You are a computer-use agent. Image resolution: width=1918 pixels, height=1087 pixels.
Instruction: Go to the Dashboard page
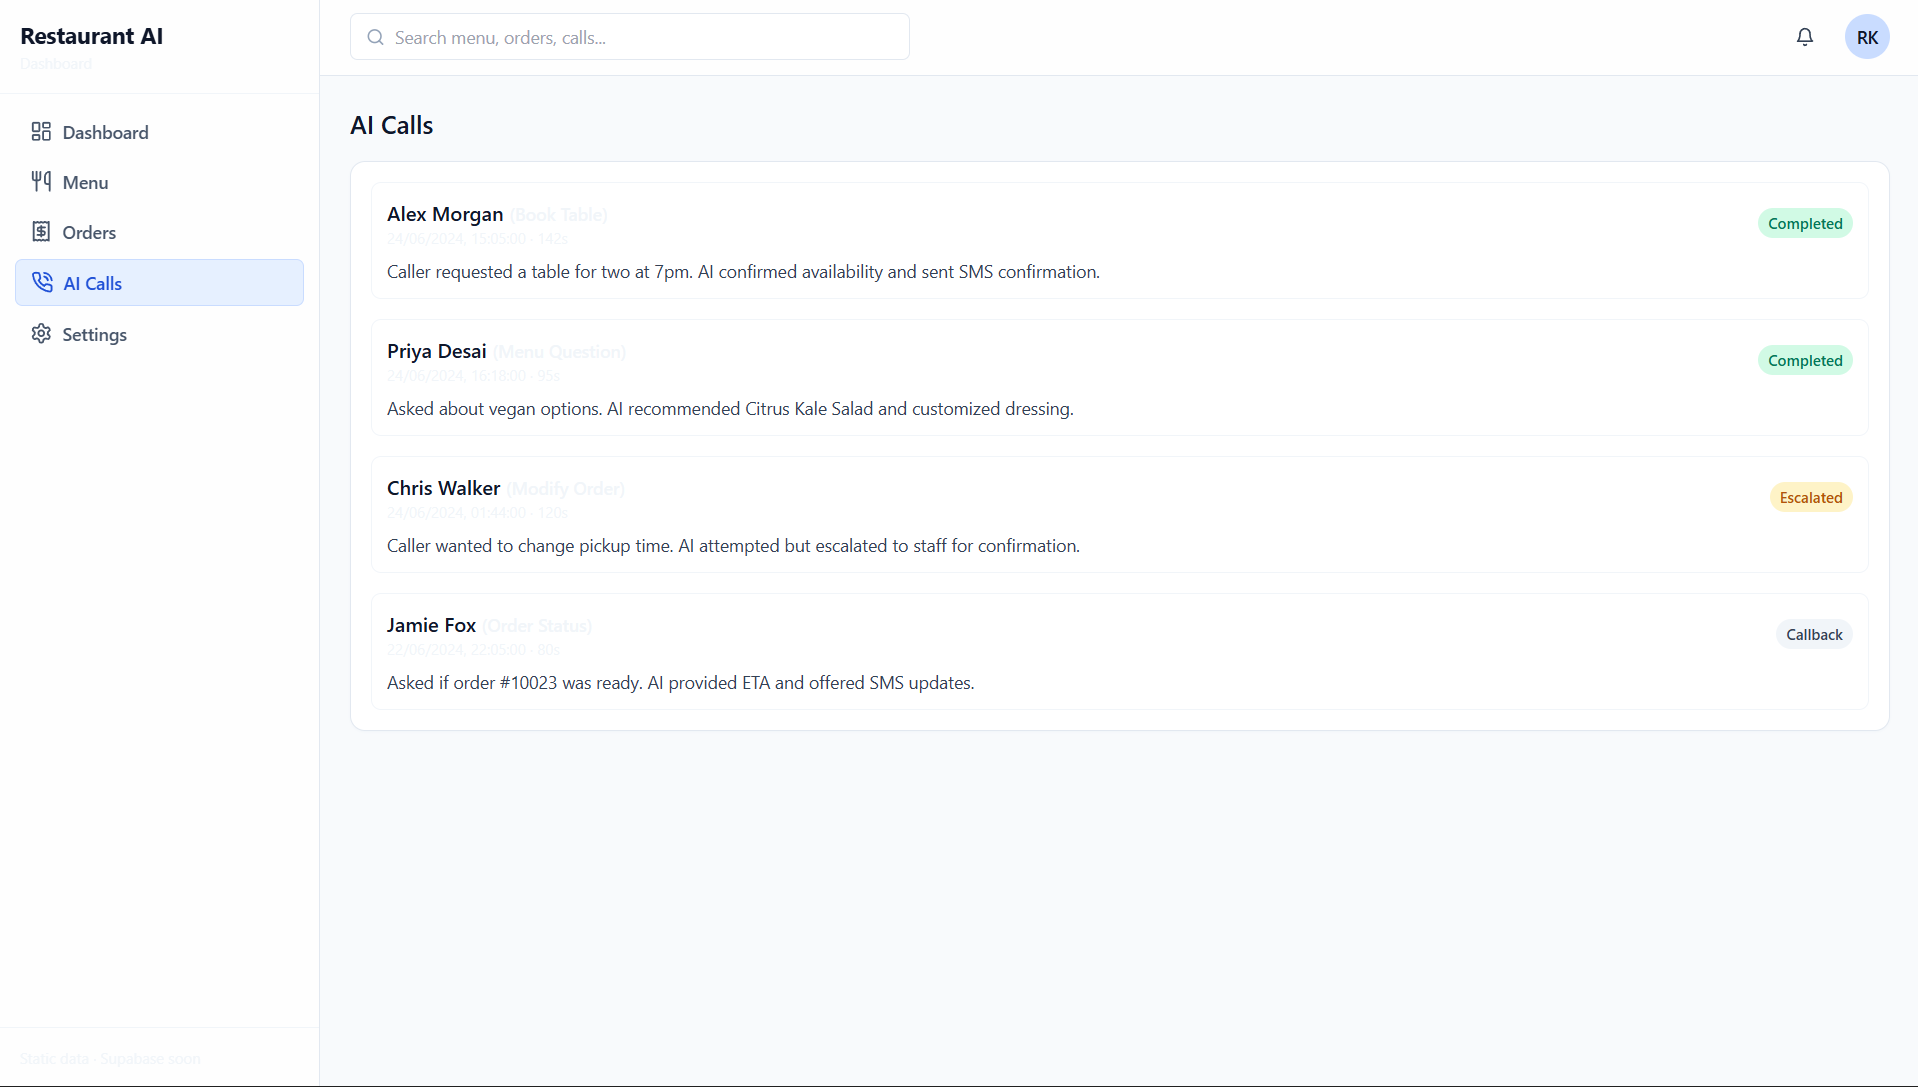(105, 132)
